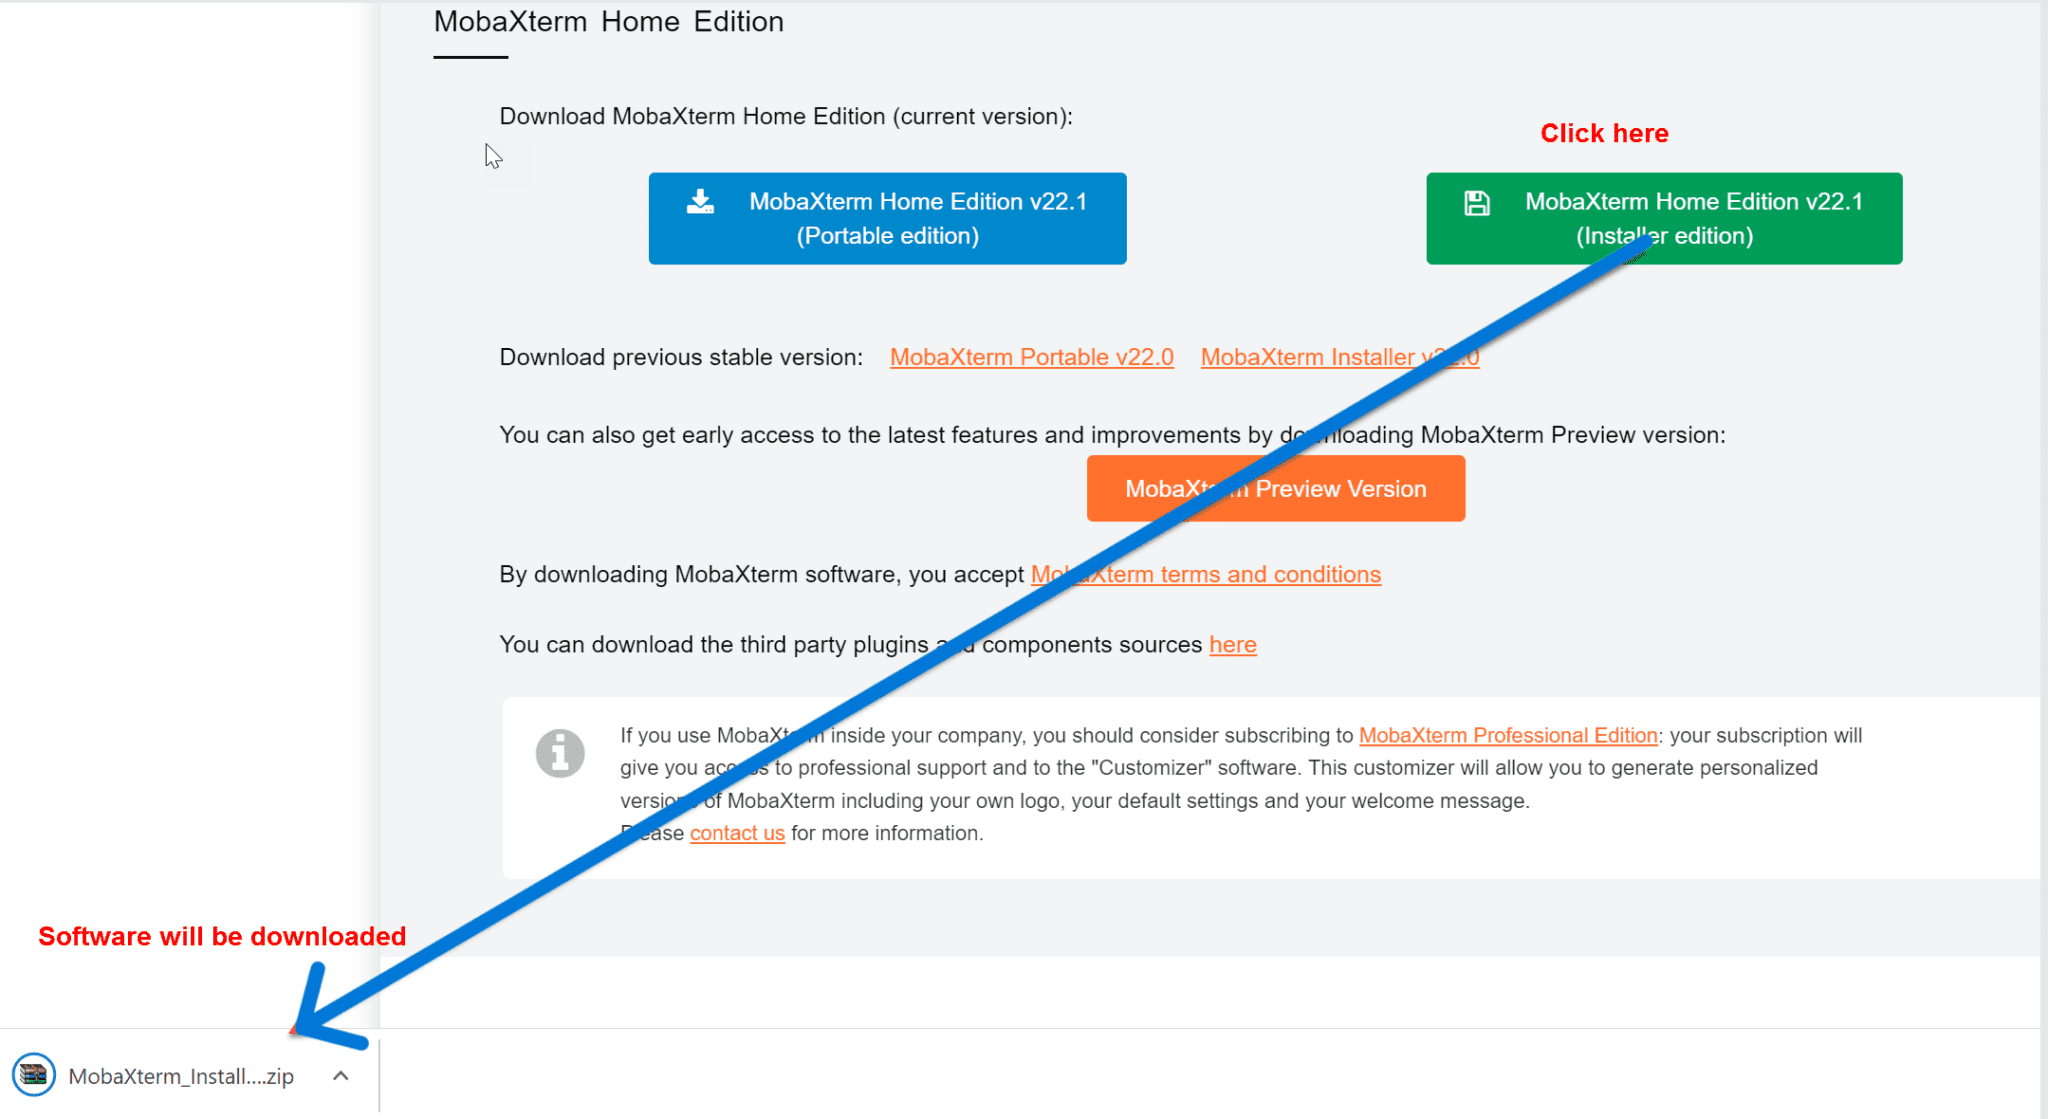Expand the chevron next to MobaXterm_Install....zip

point(340,1075)
